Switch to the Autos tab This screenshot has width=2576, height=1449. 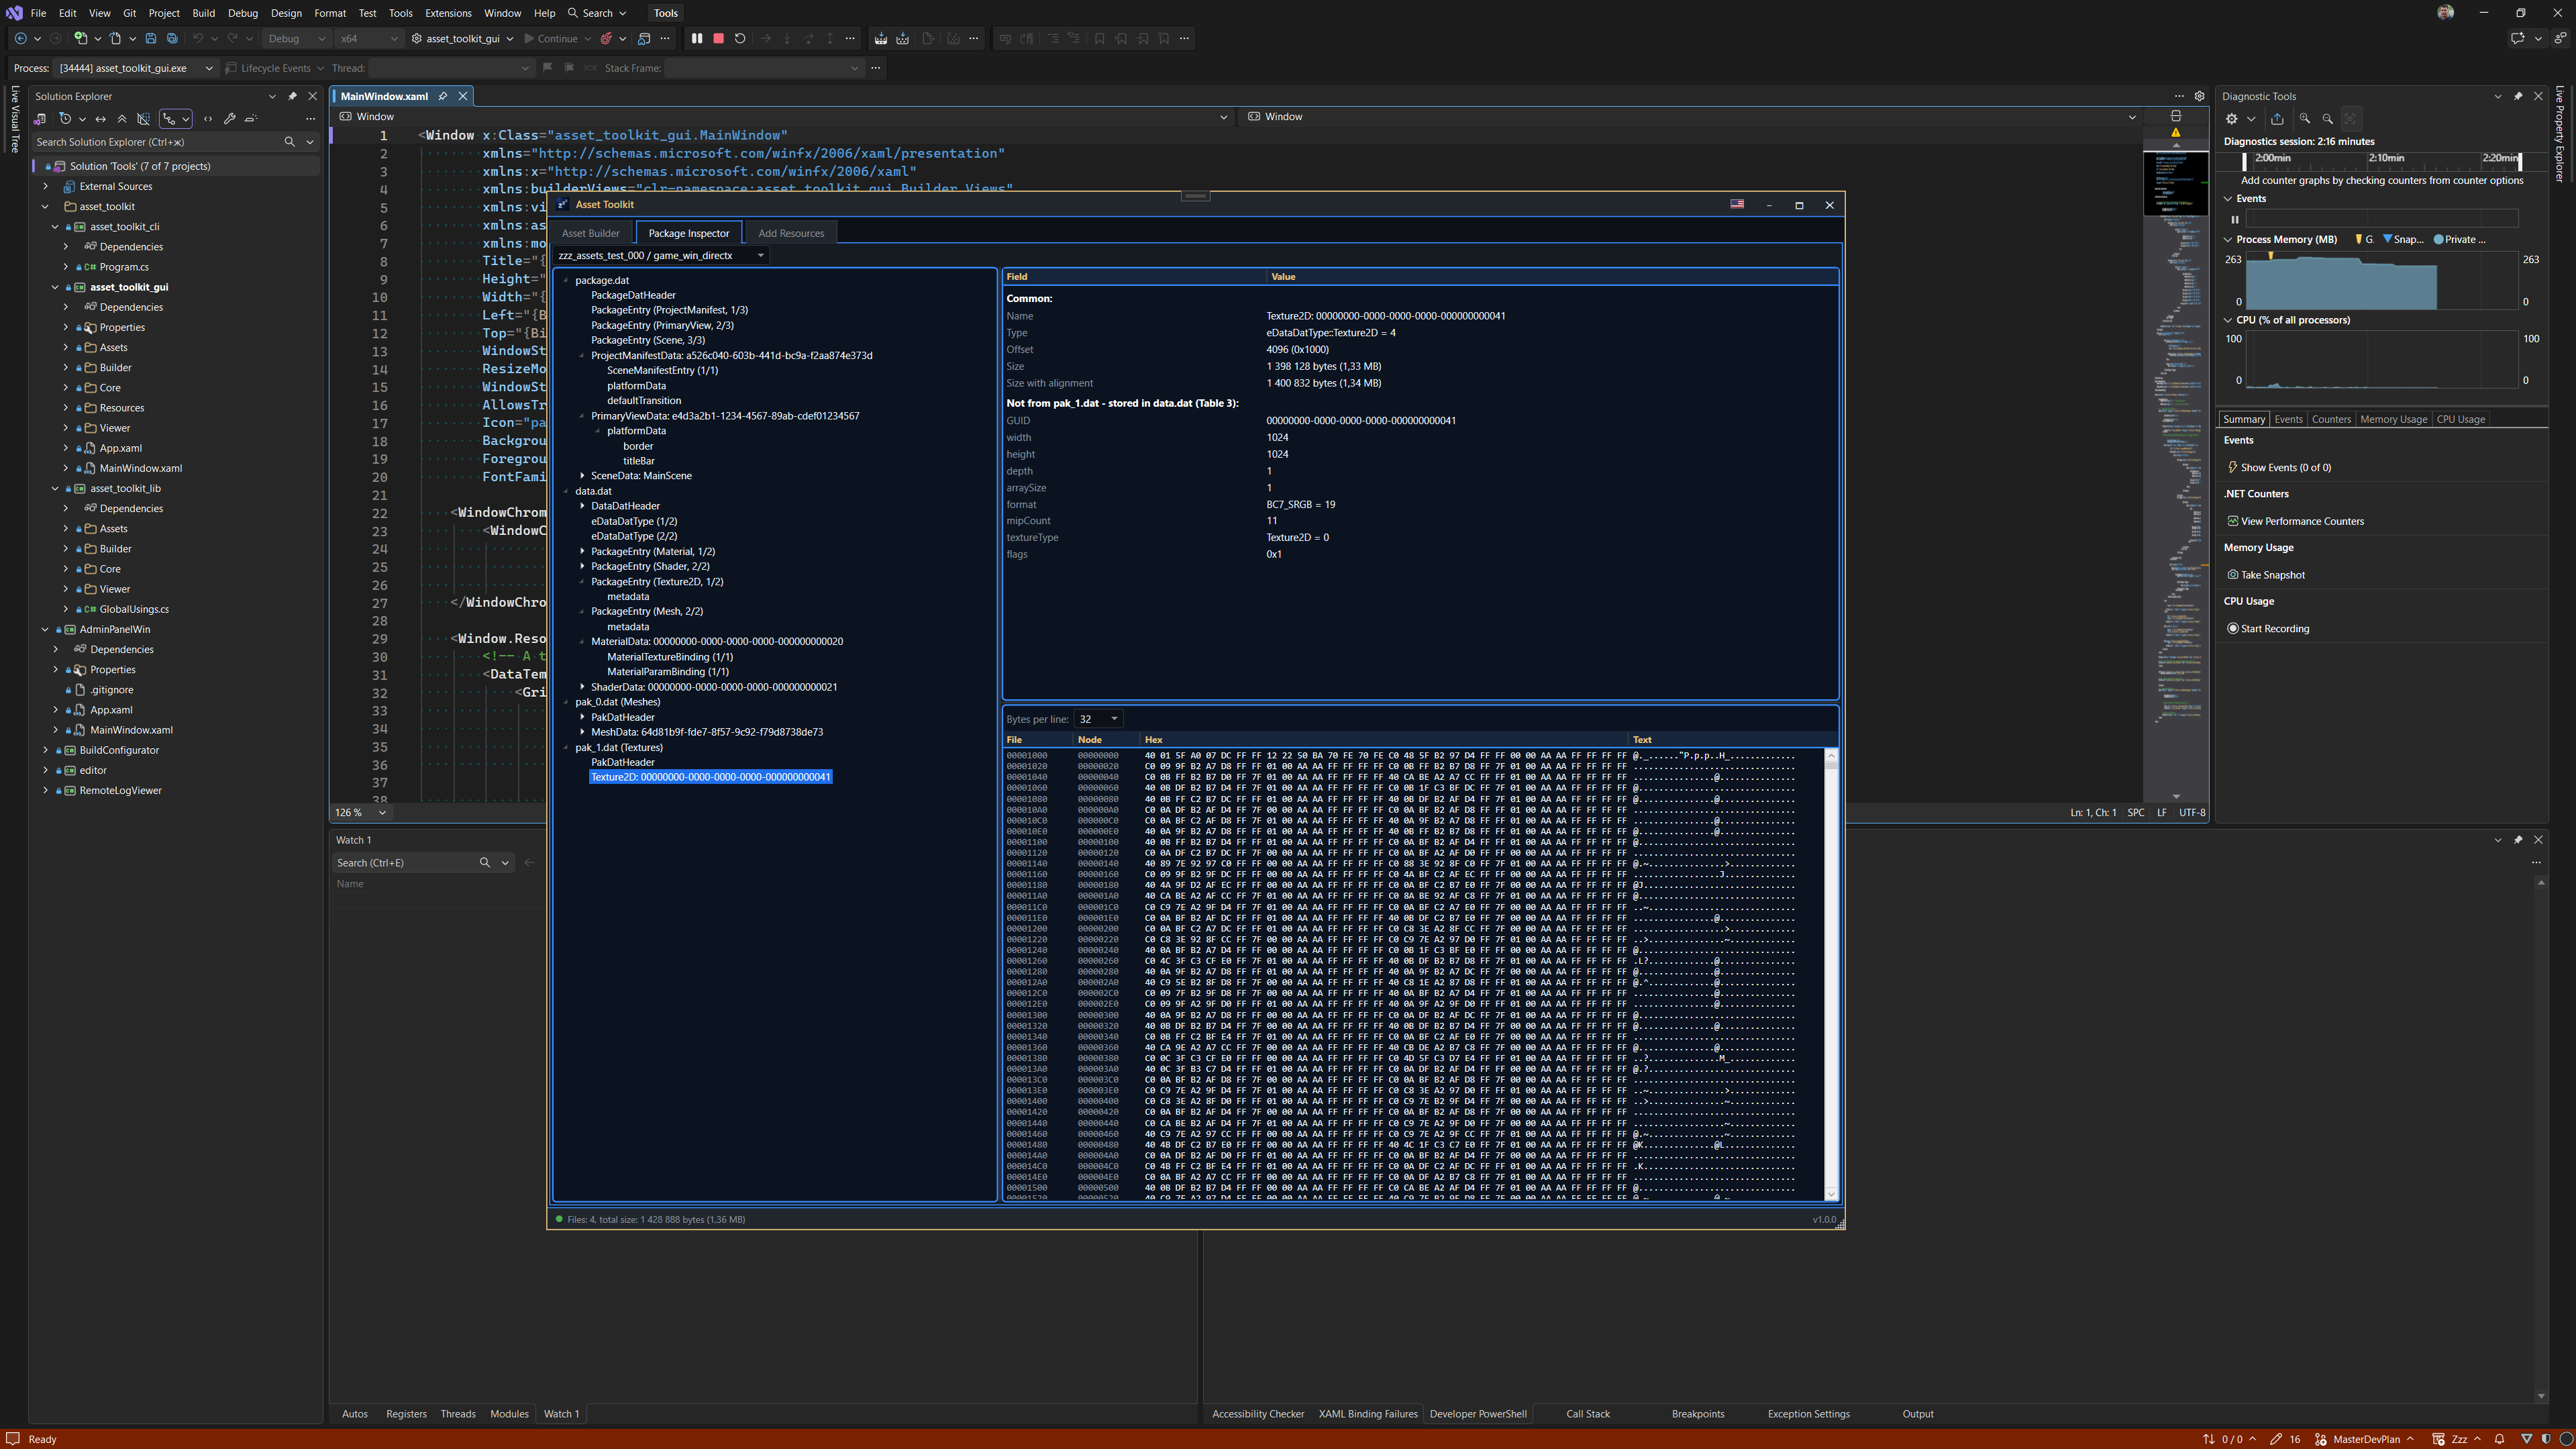(x=355, y=1414)
